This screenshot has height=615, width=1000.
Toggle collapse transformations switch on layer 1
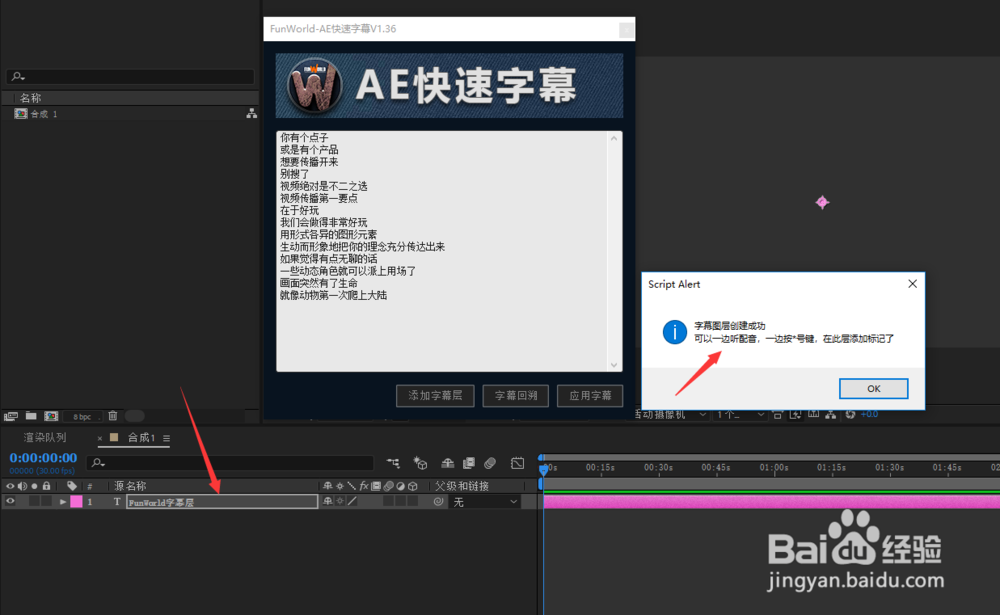click(x=340, y=502)
